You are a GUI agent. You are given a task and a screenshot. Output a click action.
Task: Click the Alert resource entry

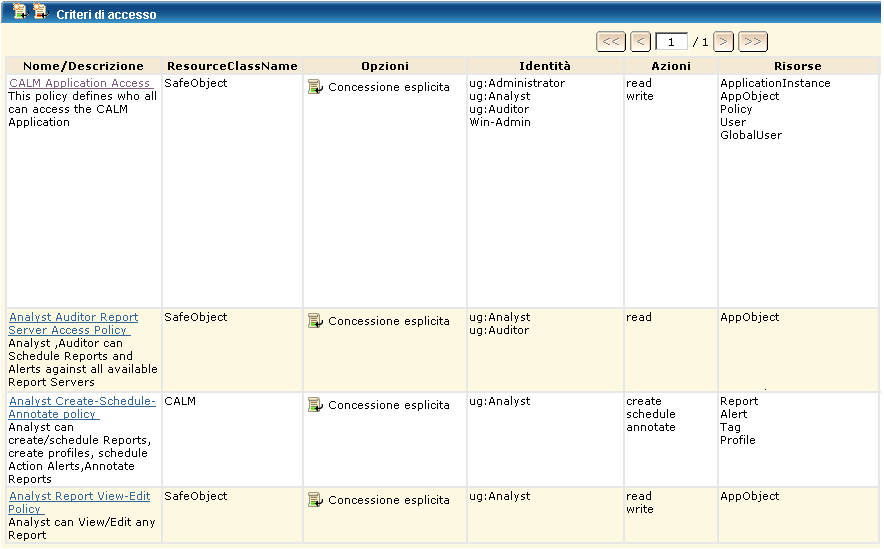coord(733,414)
